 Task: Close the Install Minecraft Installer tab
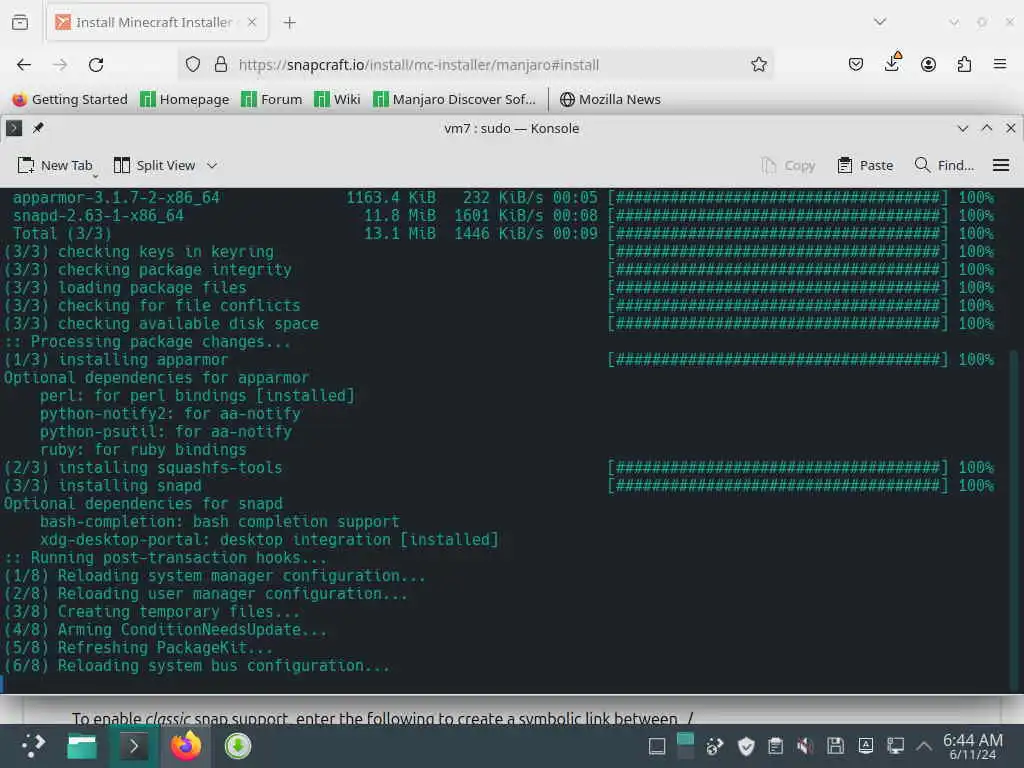(x=251, y=22)
